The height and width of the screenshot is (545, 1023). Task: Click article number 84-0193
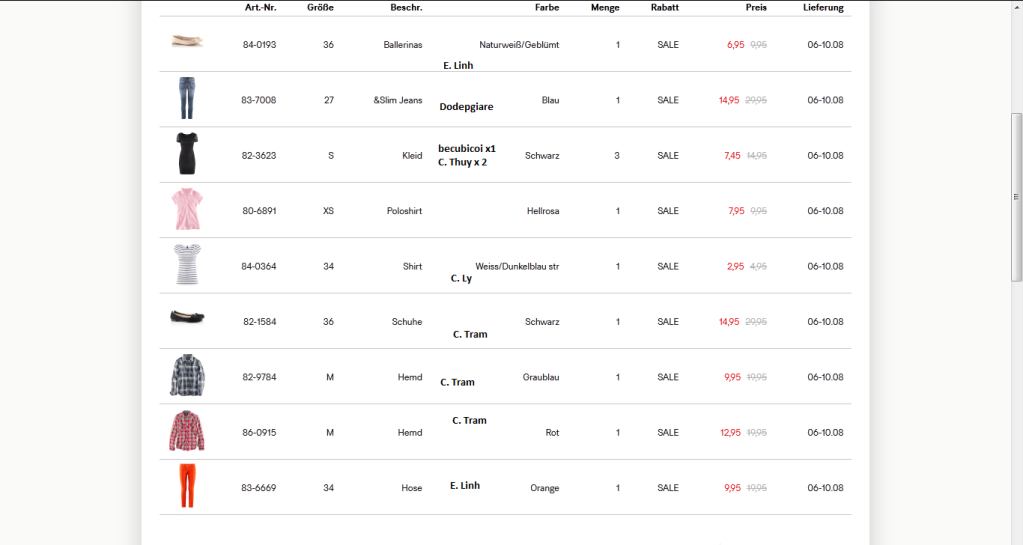pos(259,45)
